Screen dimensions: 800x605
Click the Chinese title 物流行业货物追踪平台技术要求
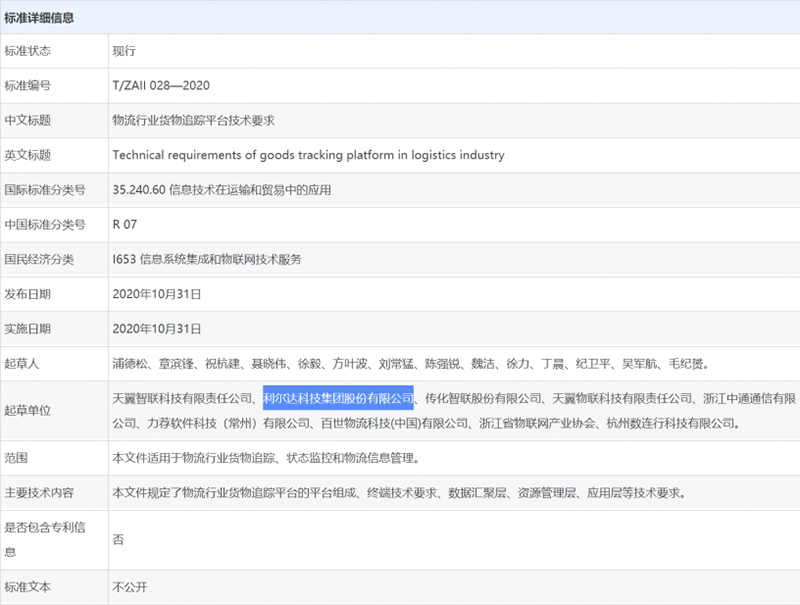[x=193, y=121]
